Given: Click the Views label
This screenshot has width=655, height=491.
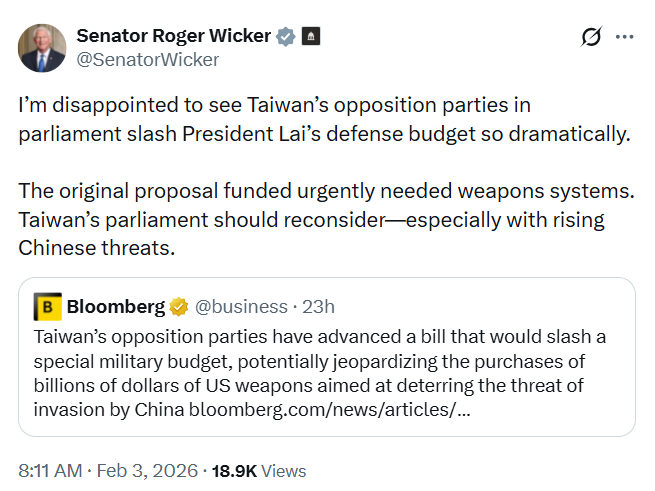Looking at the screenshot, I should [286, 470].
